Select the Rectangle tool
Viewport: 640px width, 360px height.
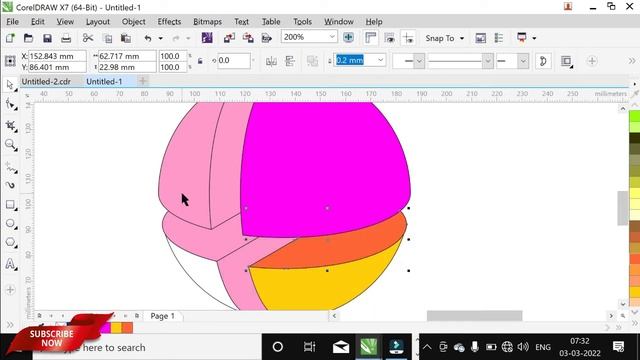point(10,204)
